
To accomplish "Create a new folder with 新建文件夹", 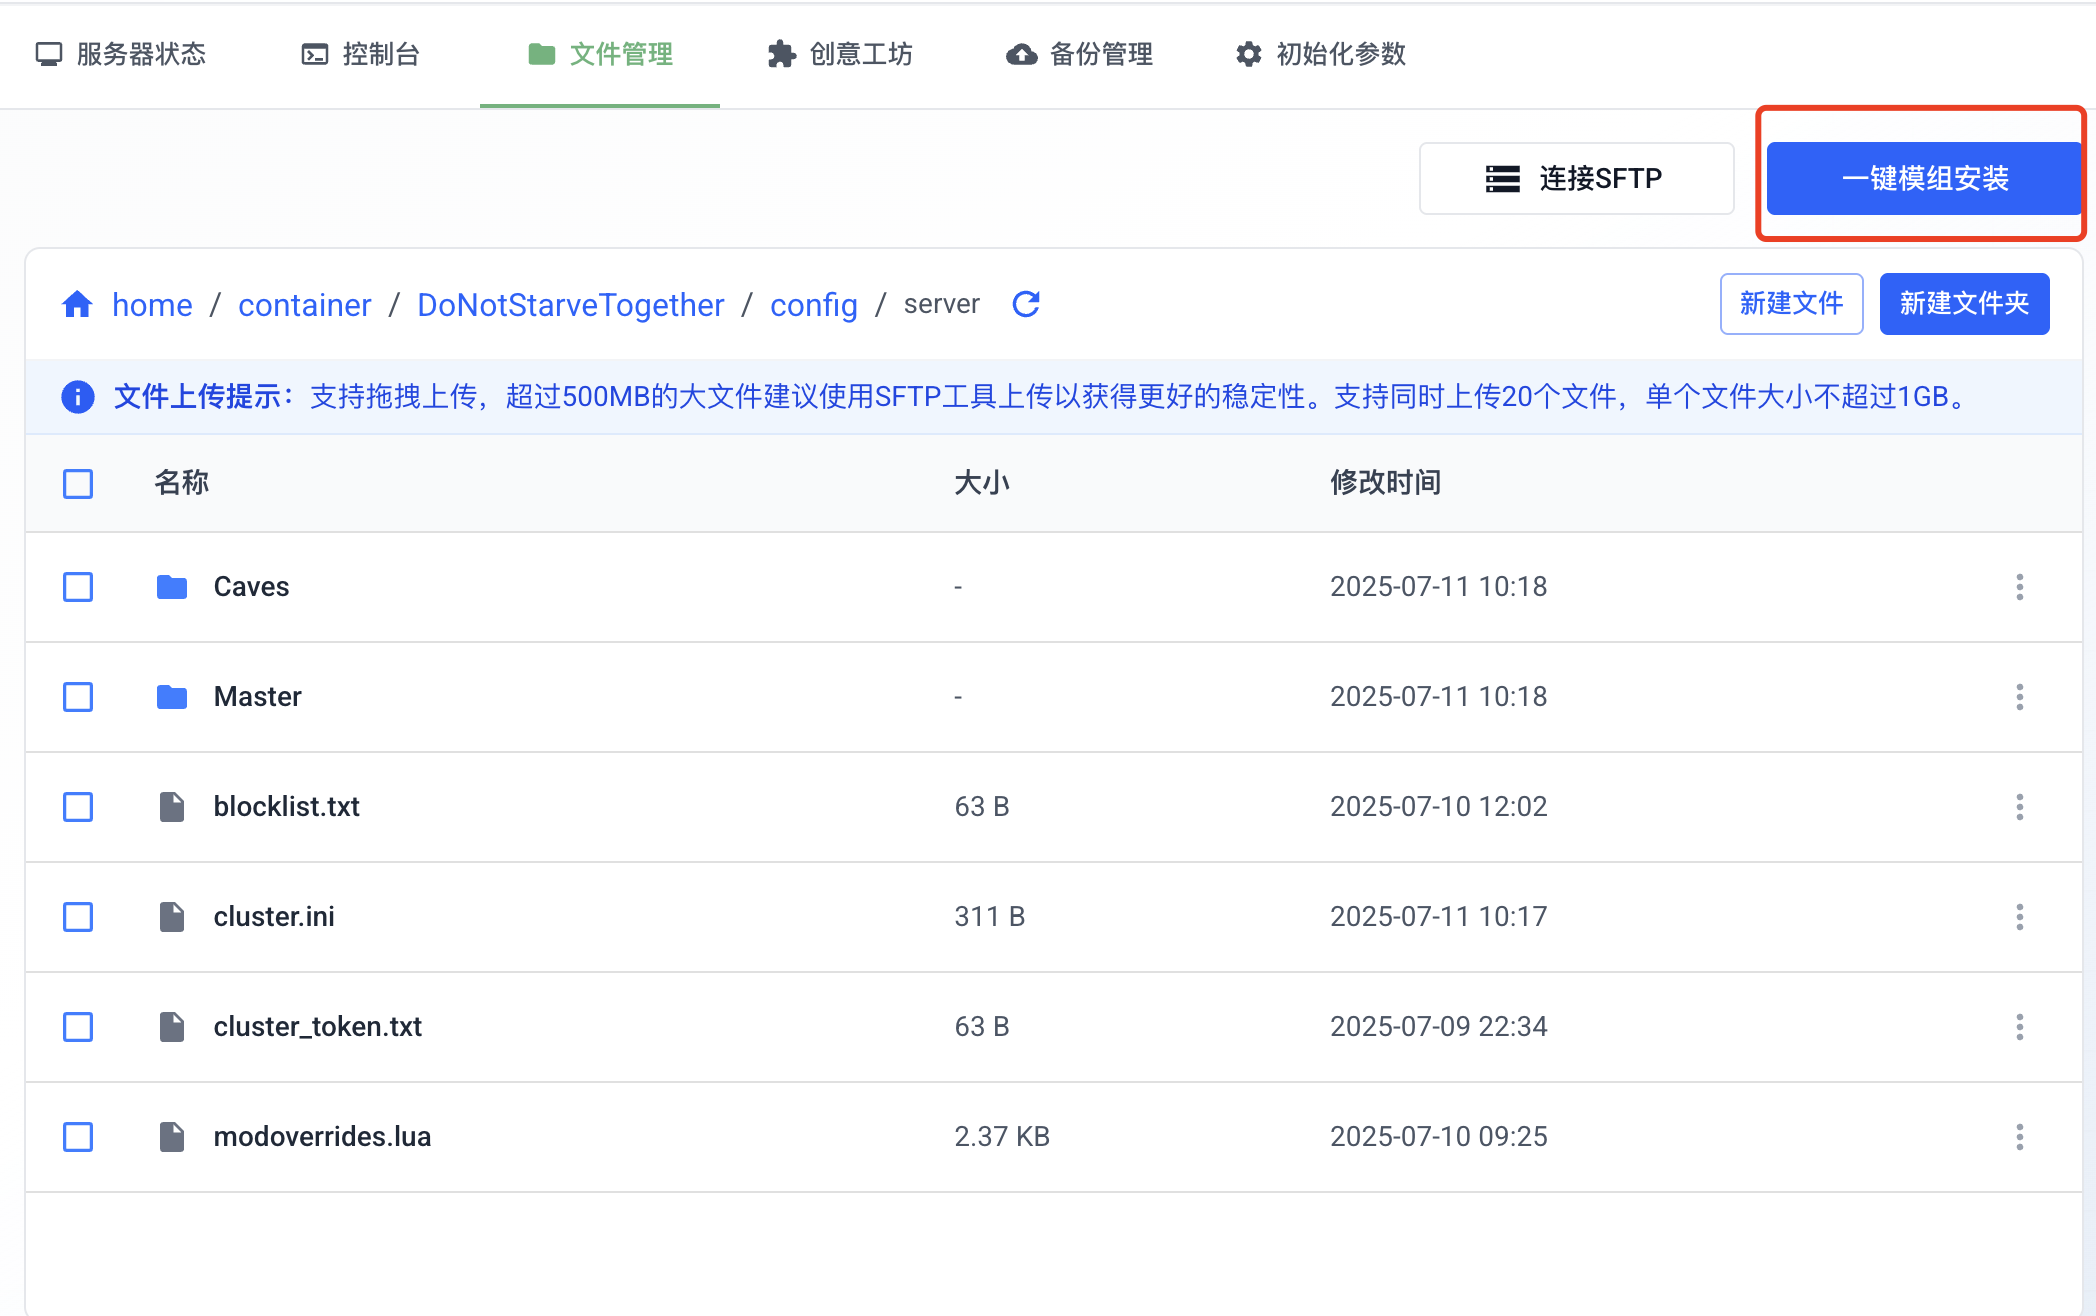I will (x=1963, y=304).
